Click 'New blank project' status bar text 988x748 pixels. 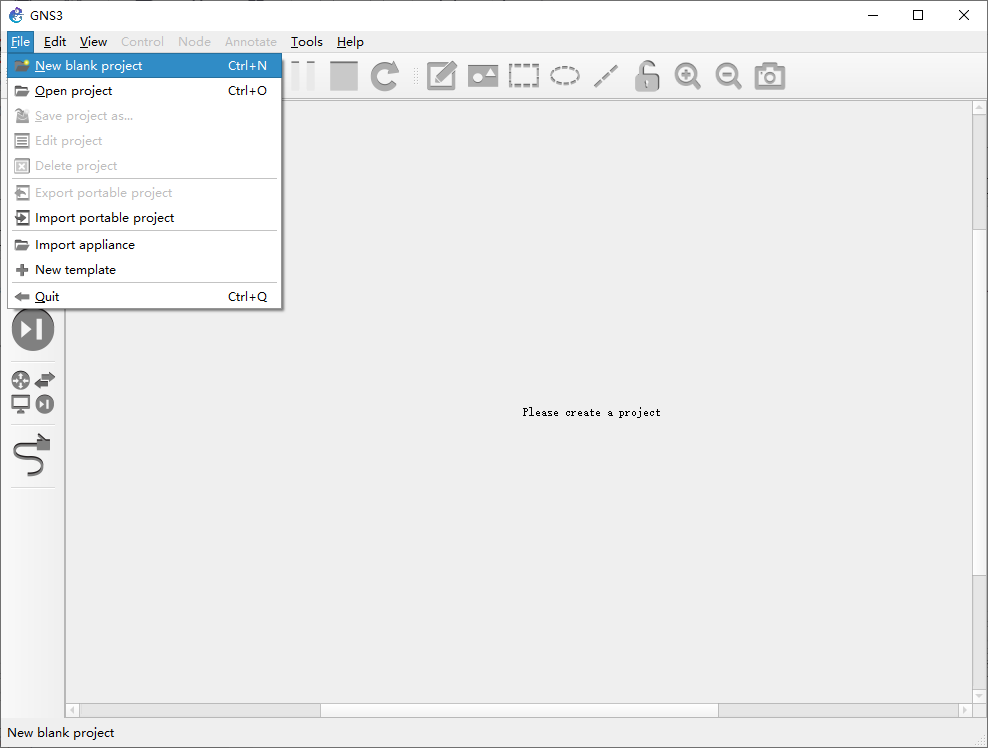coord(61,733)
